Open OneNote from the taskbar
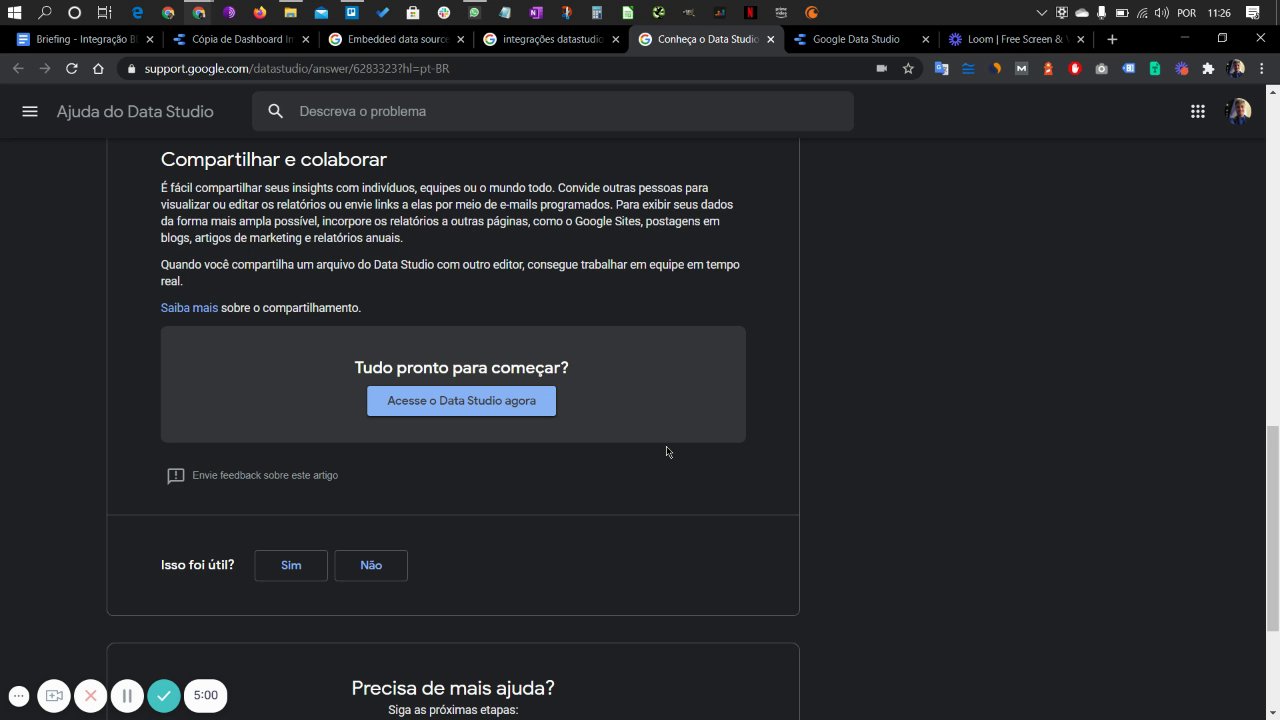Screen dimensions: 1280x720 click(536, 13)
